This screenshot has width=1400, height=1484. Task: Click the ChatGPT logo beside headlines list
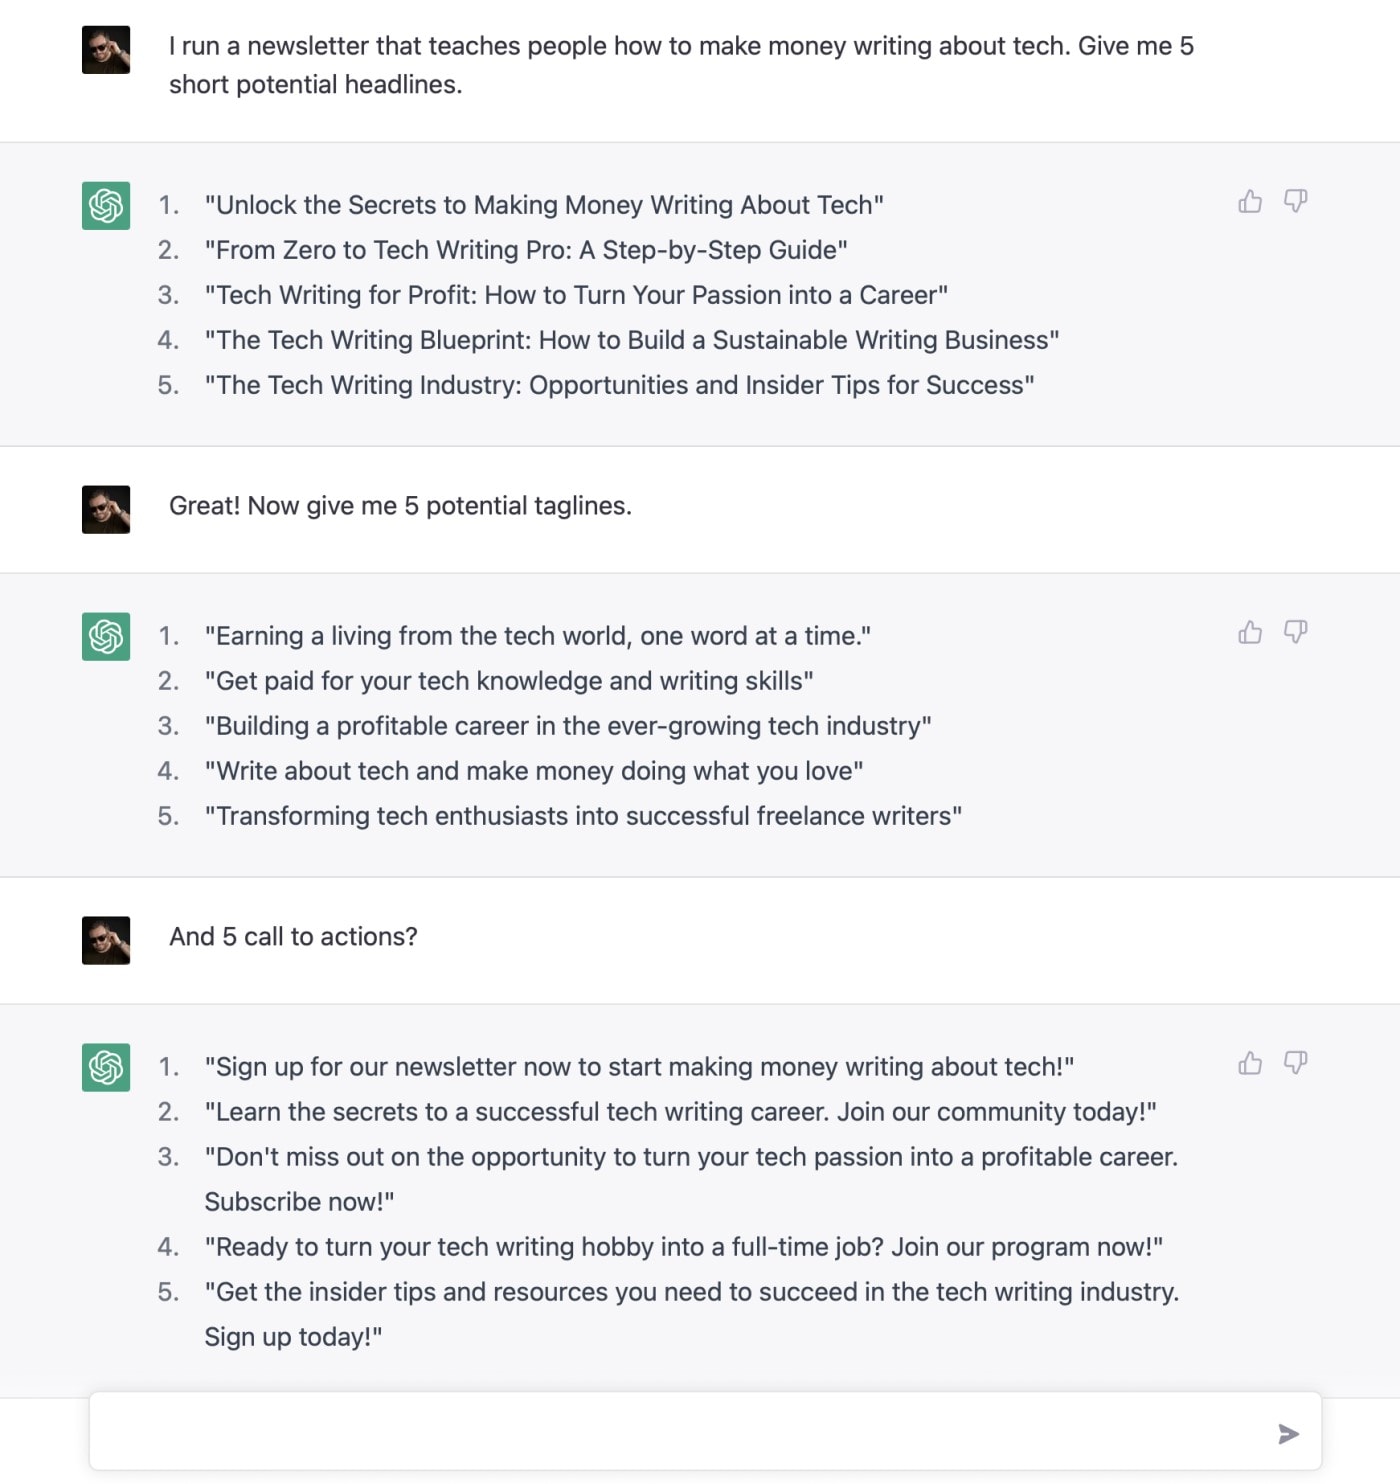tap(106, 206)
